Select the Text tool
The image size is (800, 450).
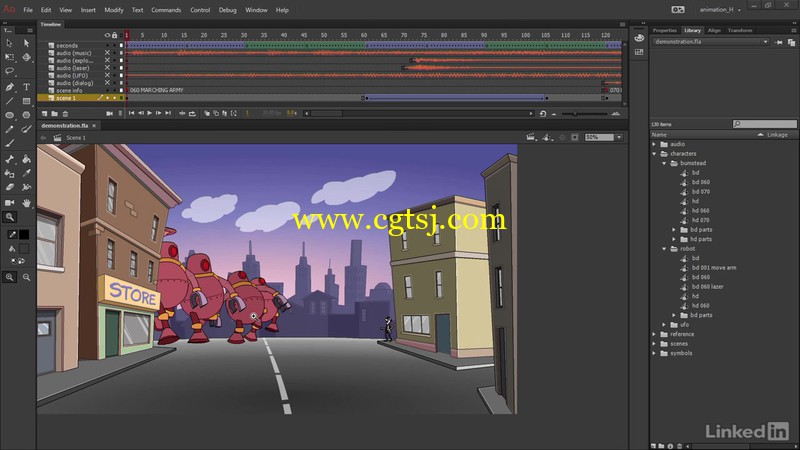pos(26,87)
